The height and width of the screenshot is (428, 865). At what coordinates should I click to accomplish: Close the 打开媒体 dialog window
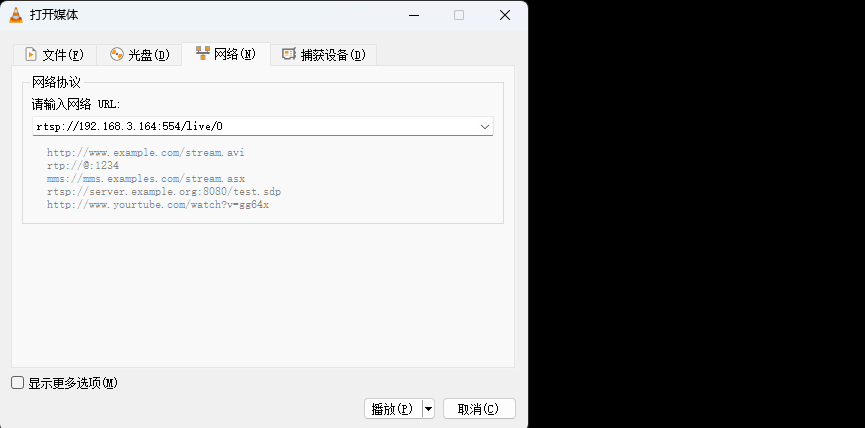[504, 15]
